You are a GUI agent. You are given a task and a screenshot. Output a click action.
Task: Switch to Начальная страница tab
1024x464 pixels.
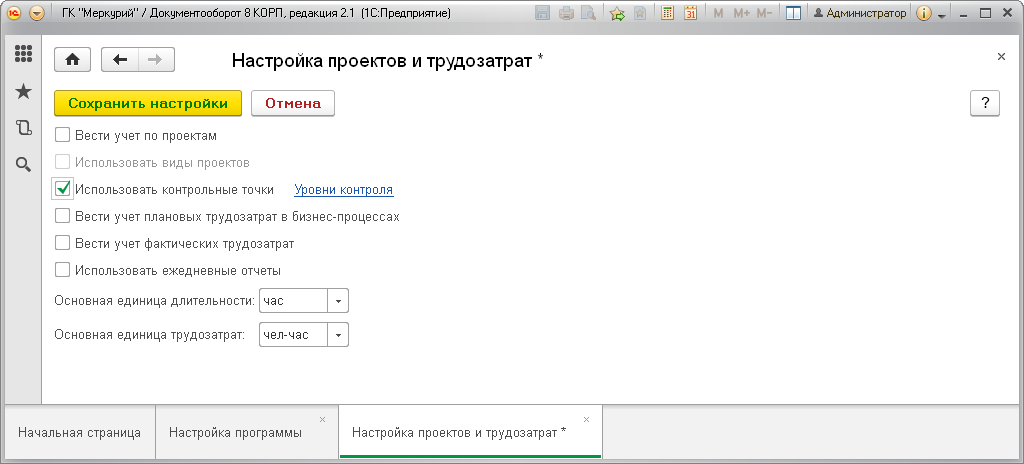[x=79, y=433]
